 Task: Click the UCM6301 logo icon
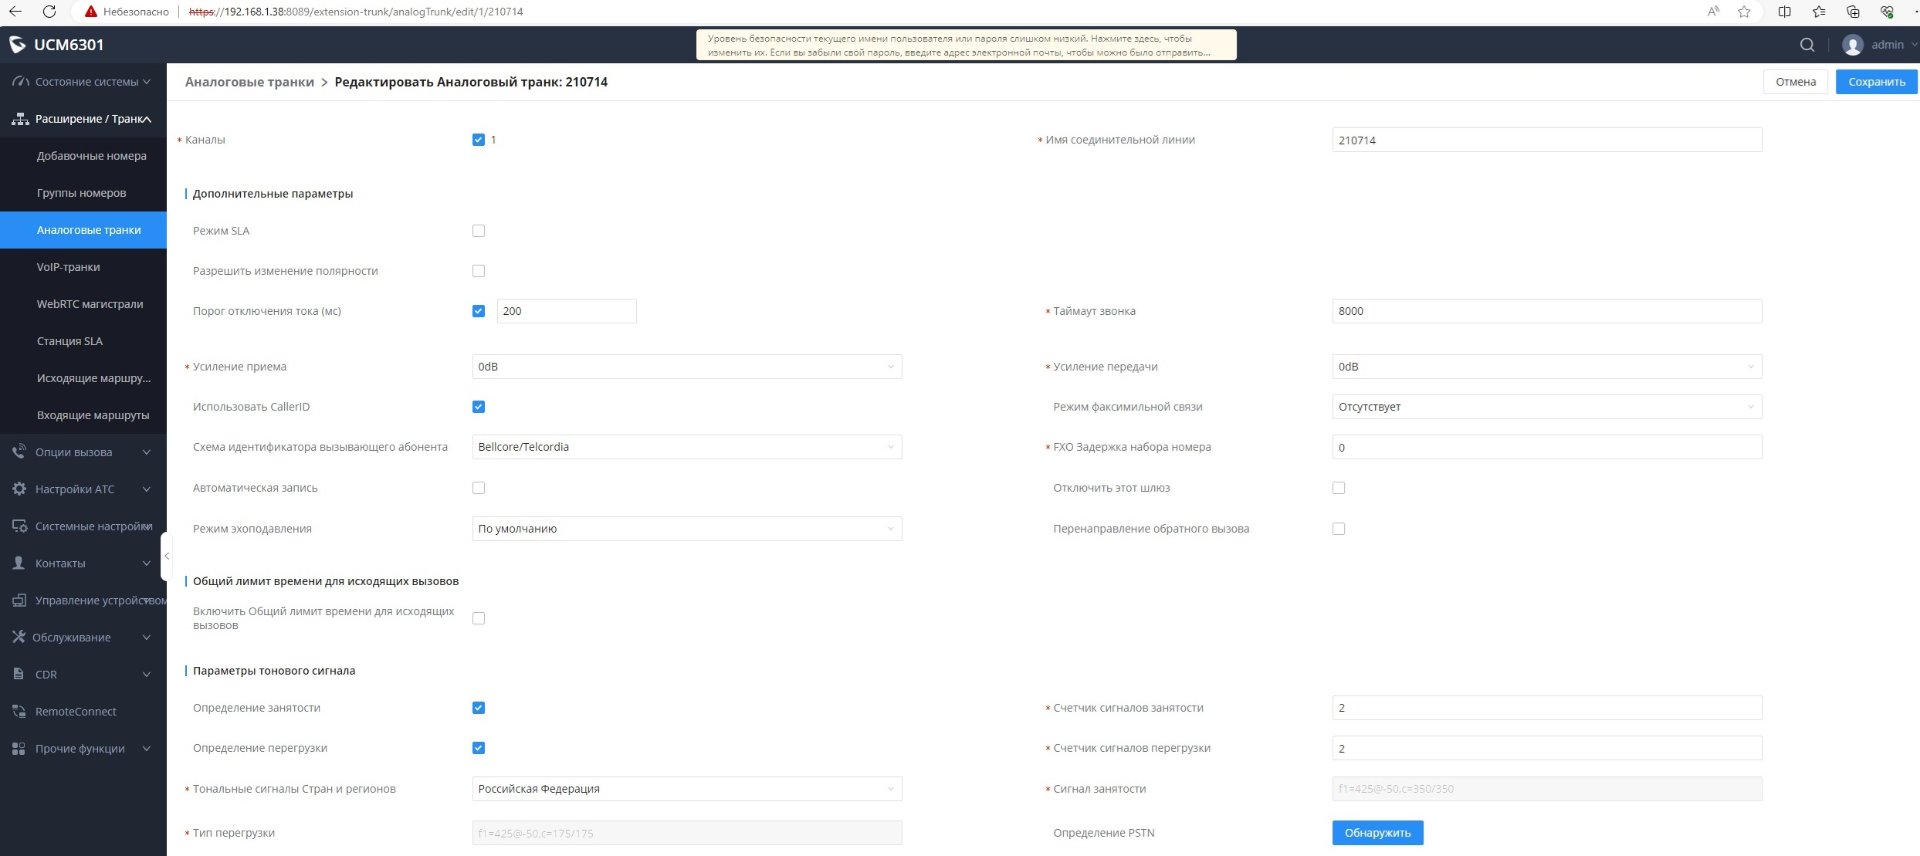[17, 44]
